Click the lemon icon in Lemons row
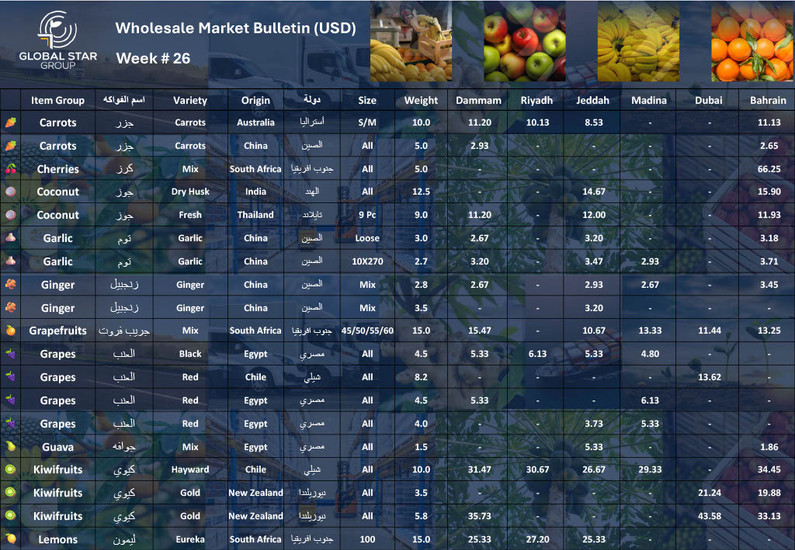 (10, 539)
